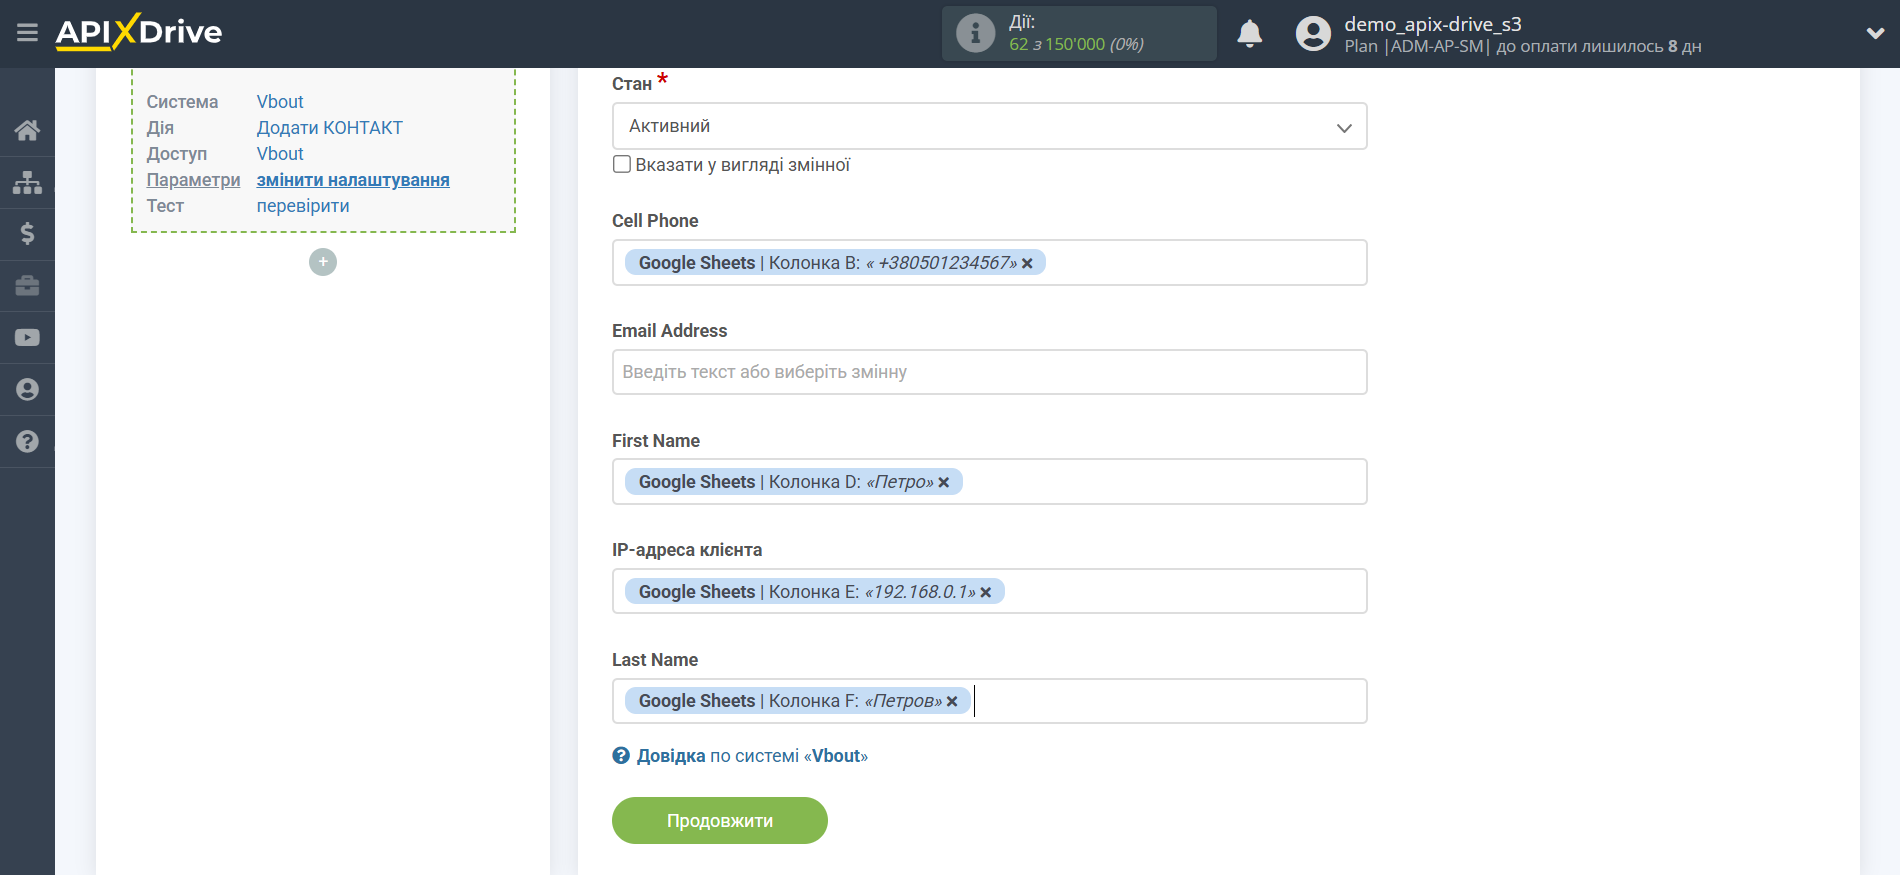Click the Email Address input field
1900x875 pixels.
tap(989, 372)
